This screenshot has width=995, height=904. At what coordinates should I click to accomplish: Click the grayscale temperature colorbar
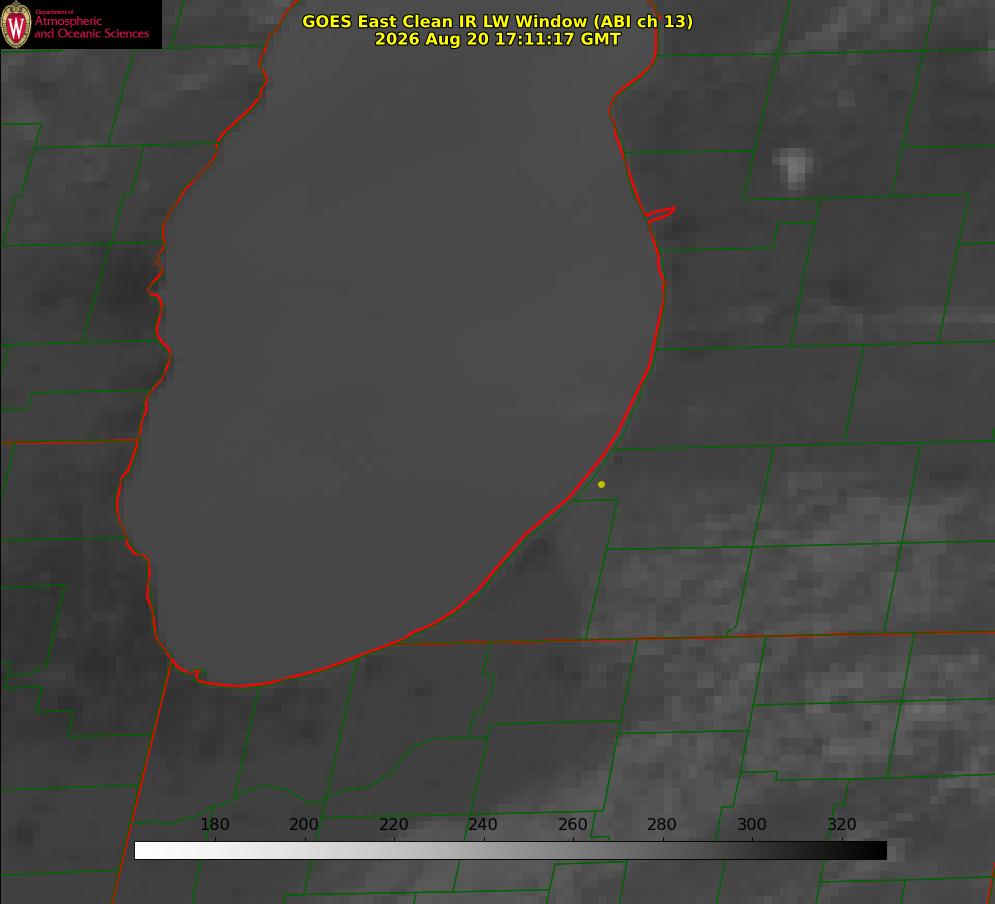[x=510, y=850]
